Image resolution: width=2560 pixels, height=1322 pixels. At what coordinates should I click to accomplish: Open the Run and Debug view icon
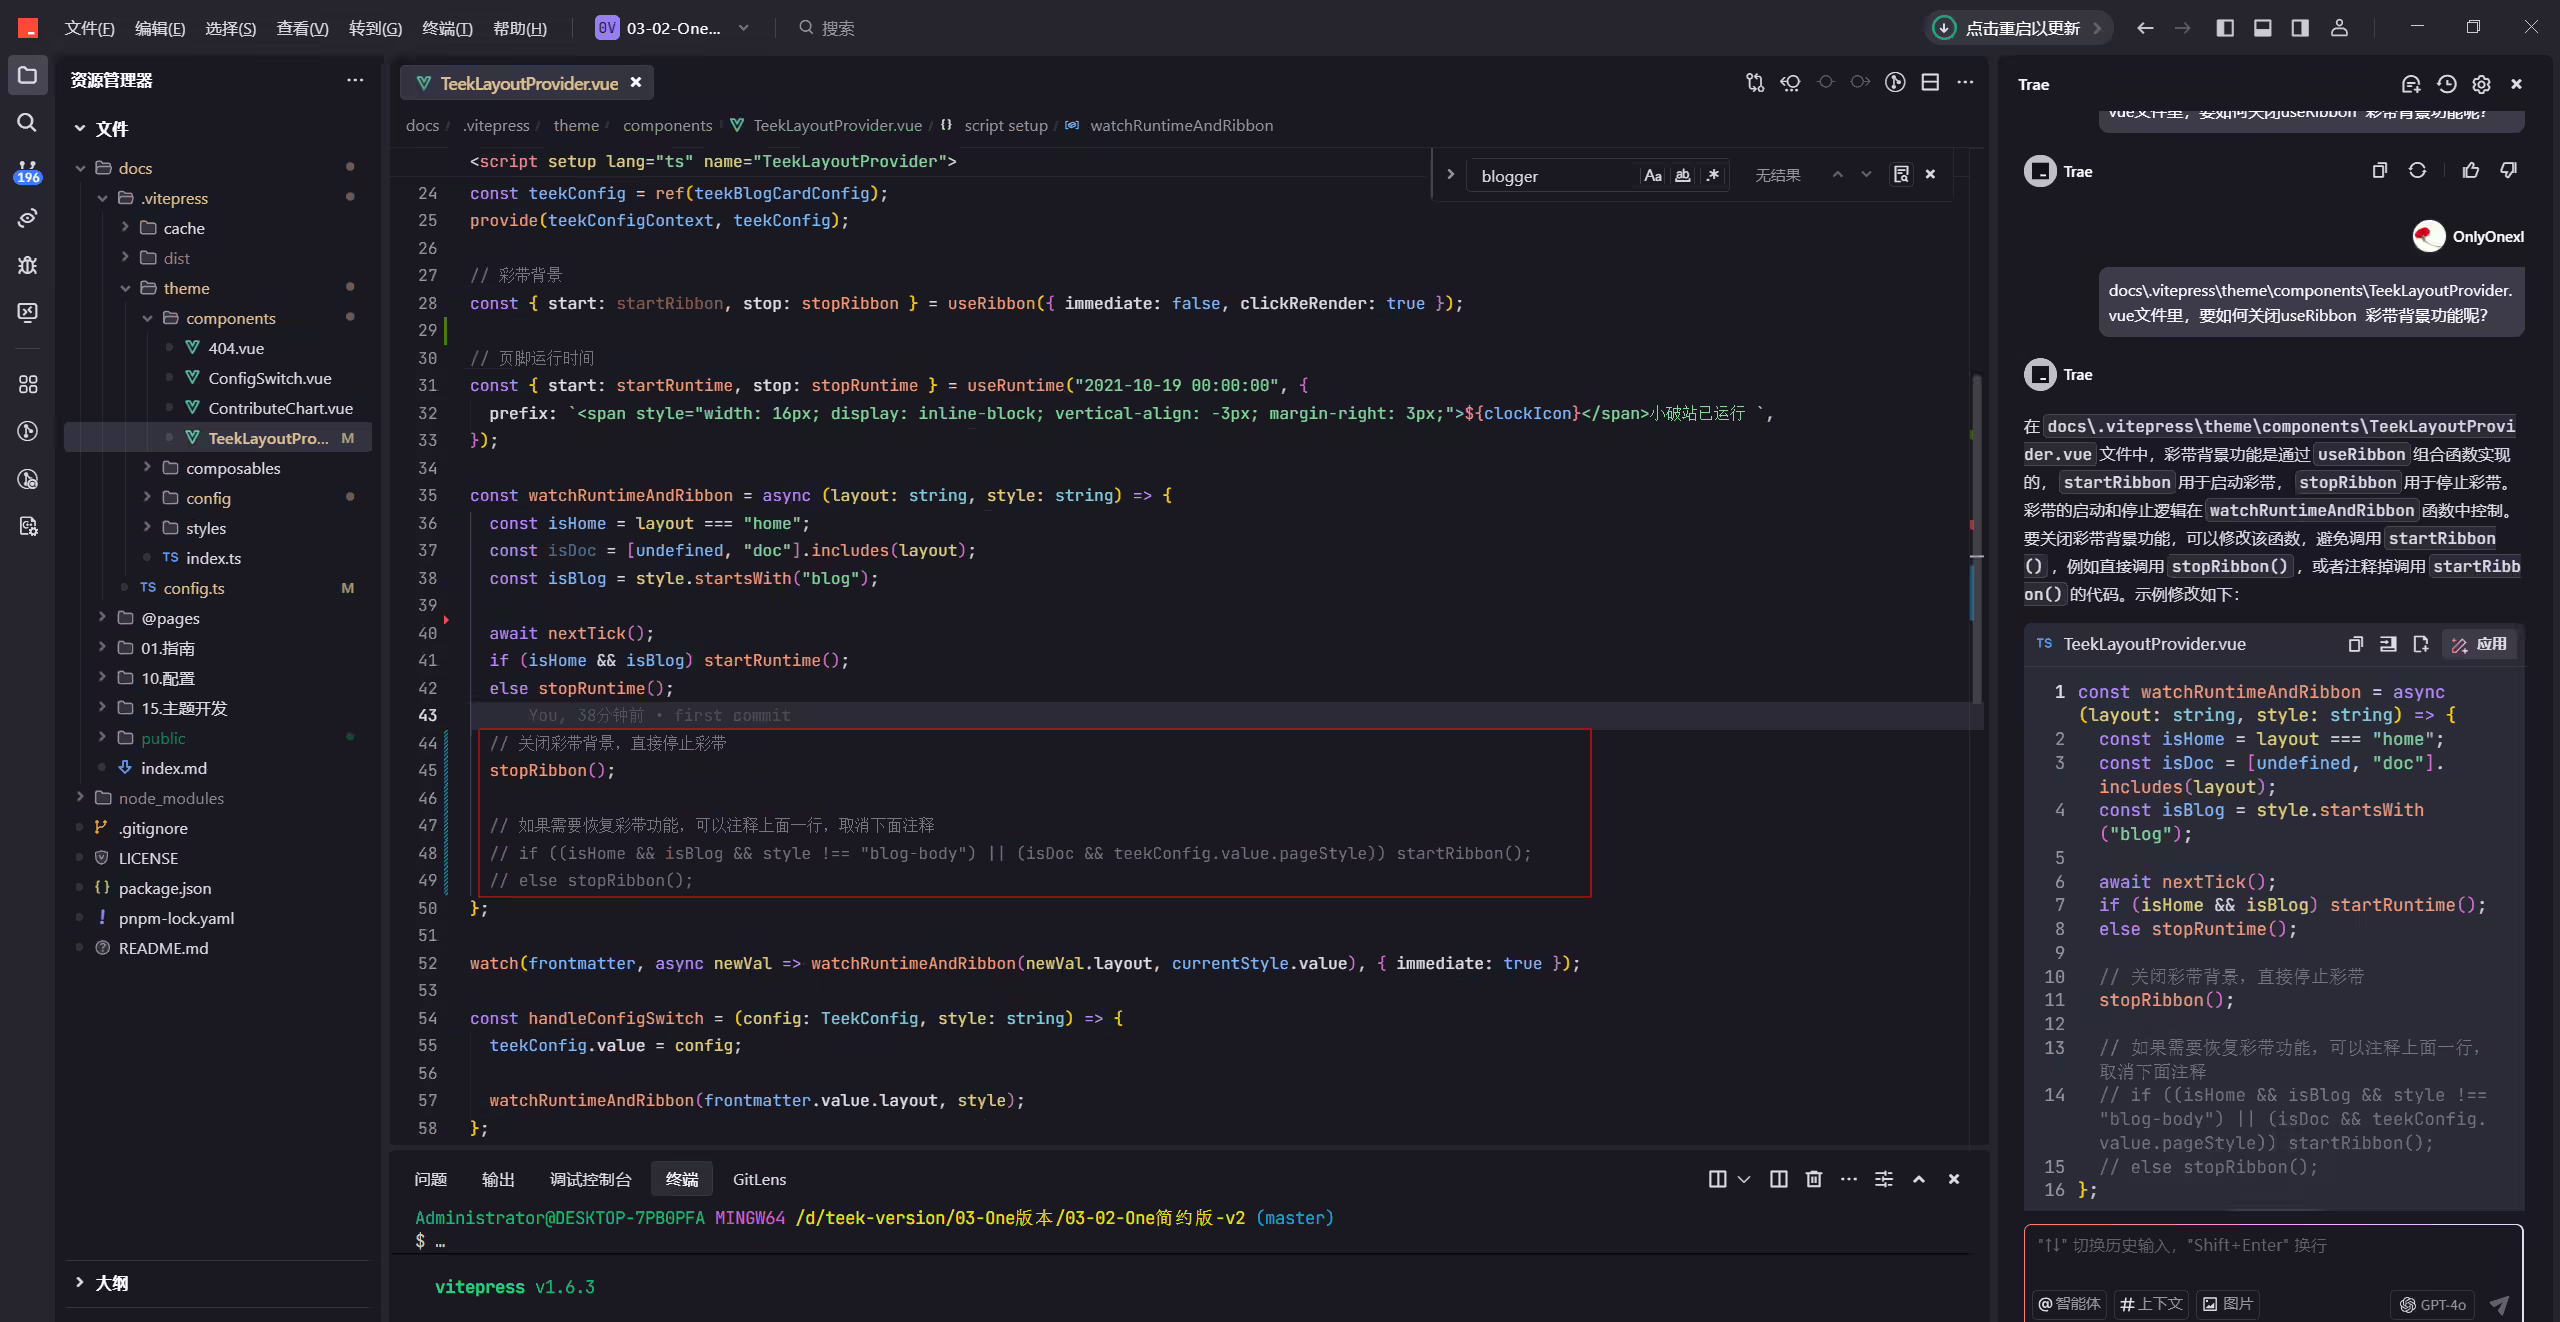point(27,266)
